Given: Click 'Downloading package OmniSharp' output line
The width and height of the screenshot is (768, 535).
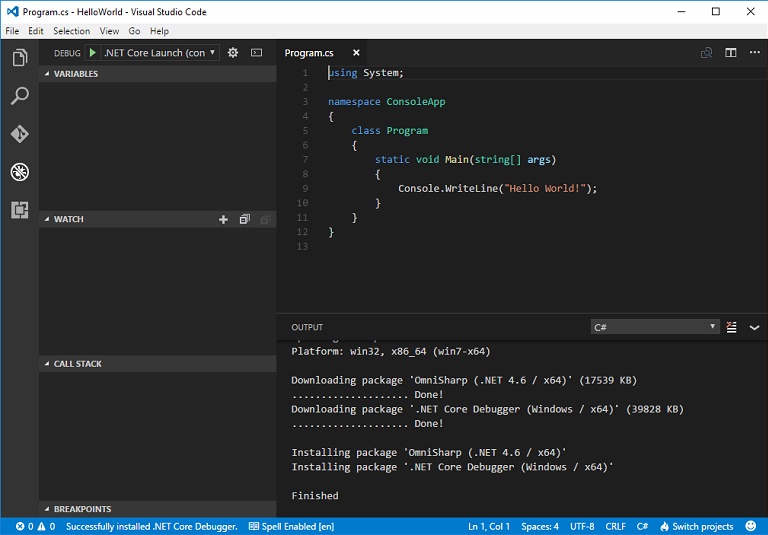Looking at the screenshot, I should coord(464,381).
